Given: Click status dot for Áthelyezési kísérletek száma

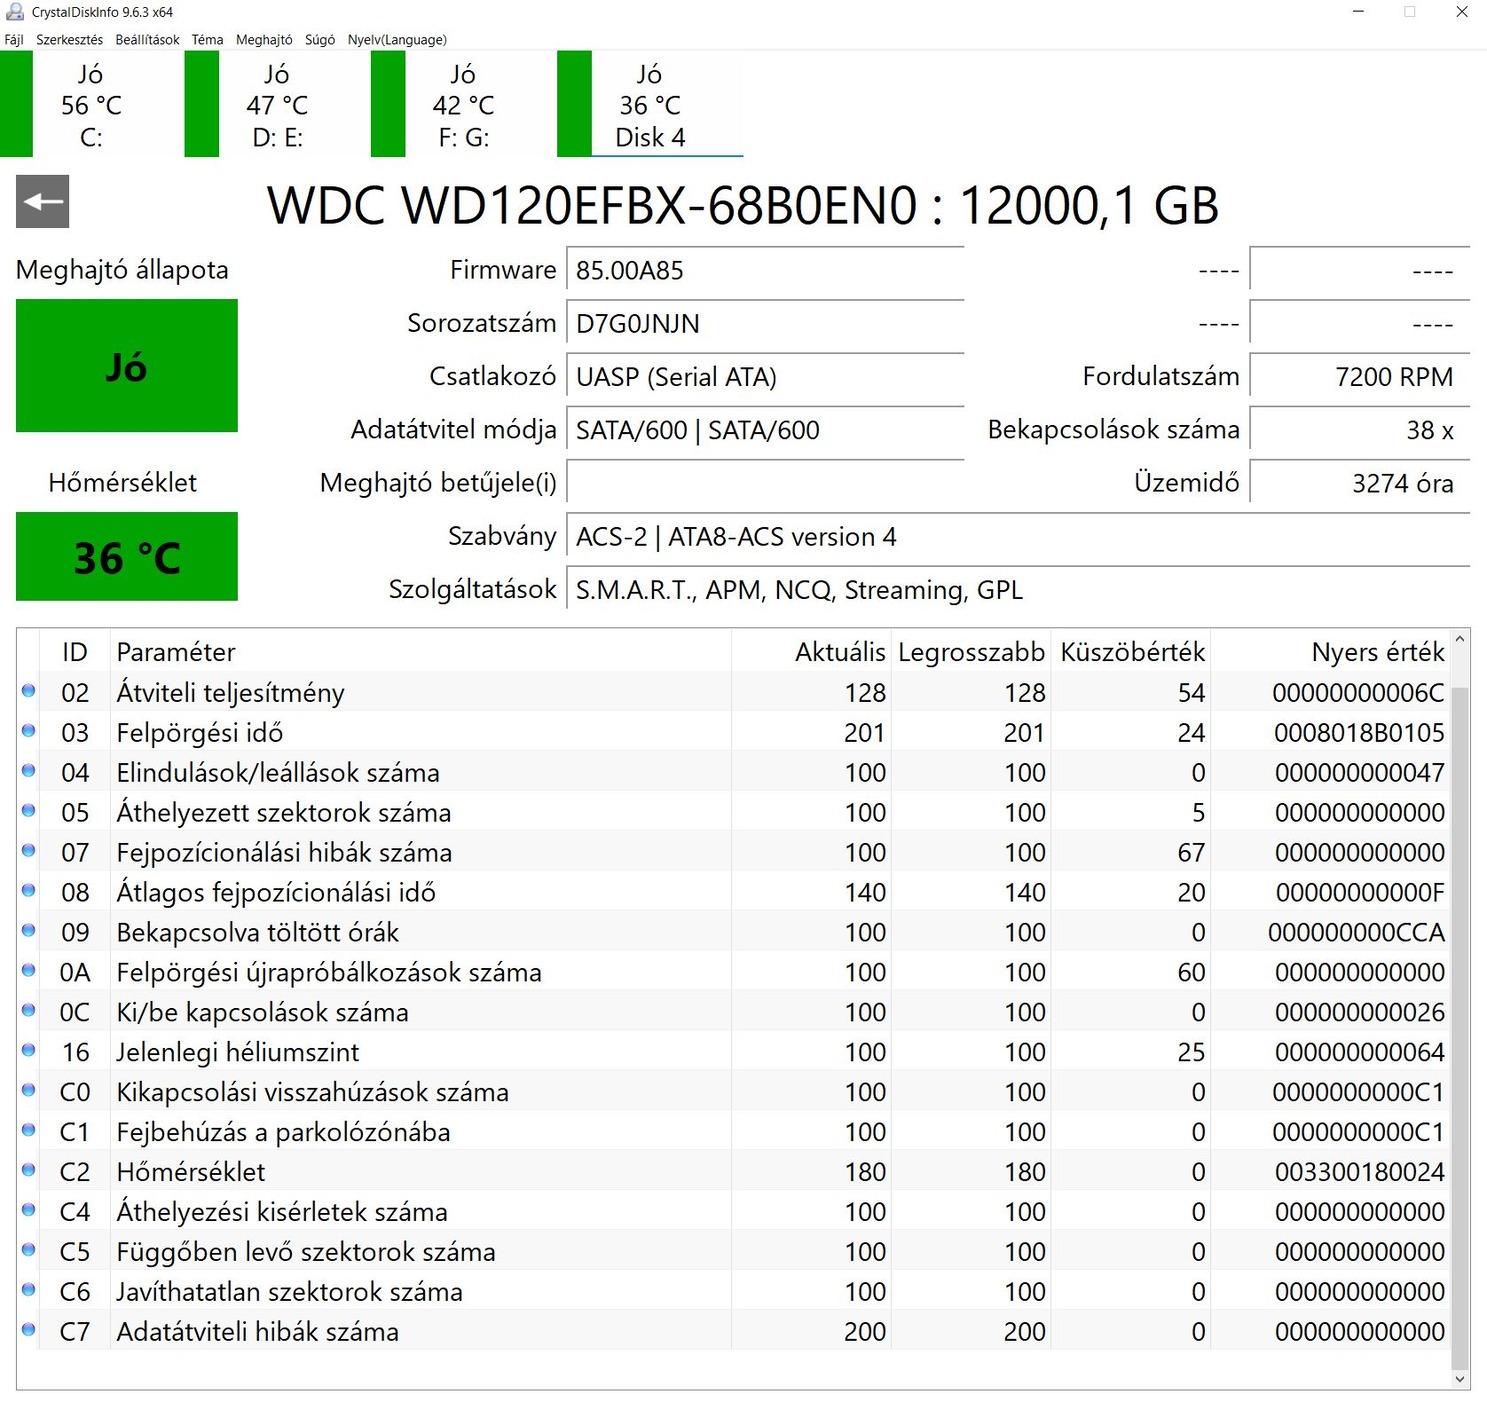Looking at the screenshot, I should [x=28, y=1210].
